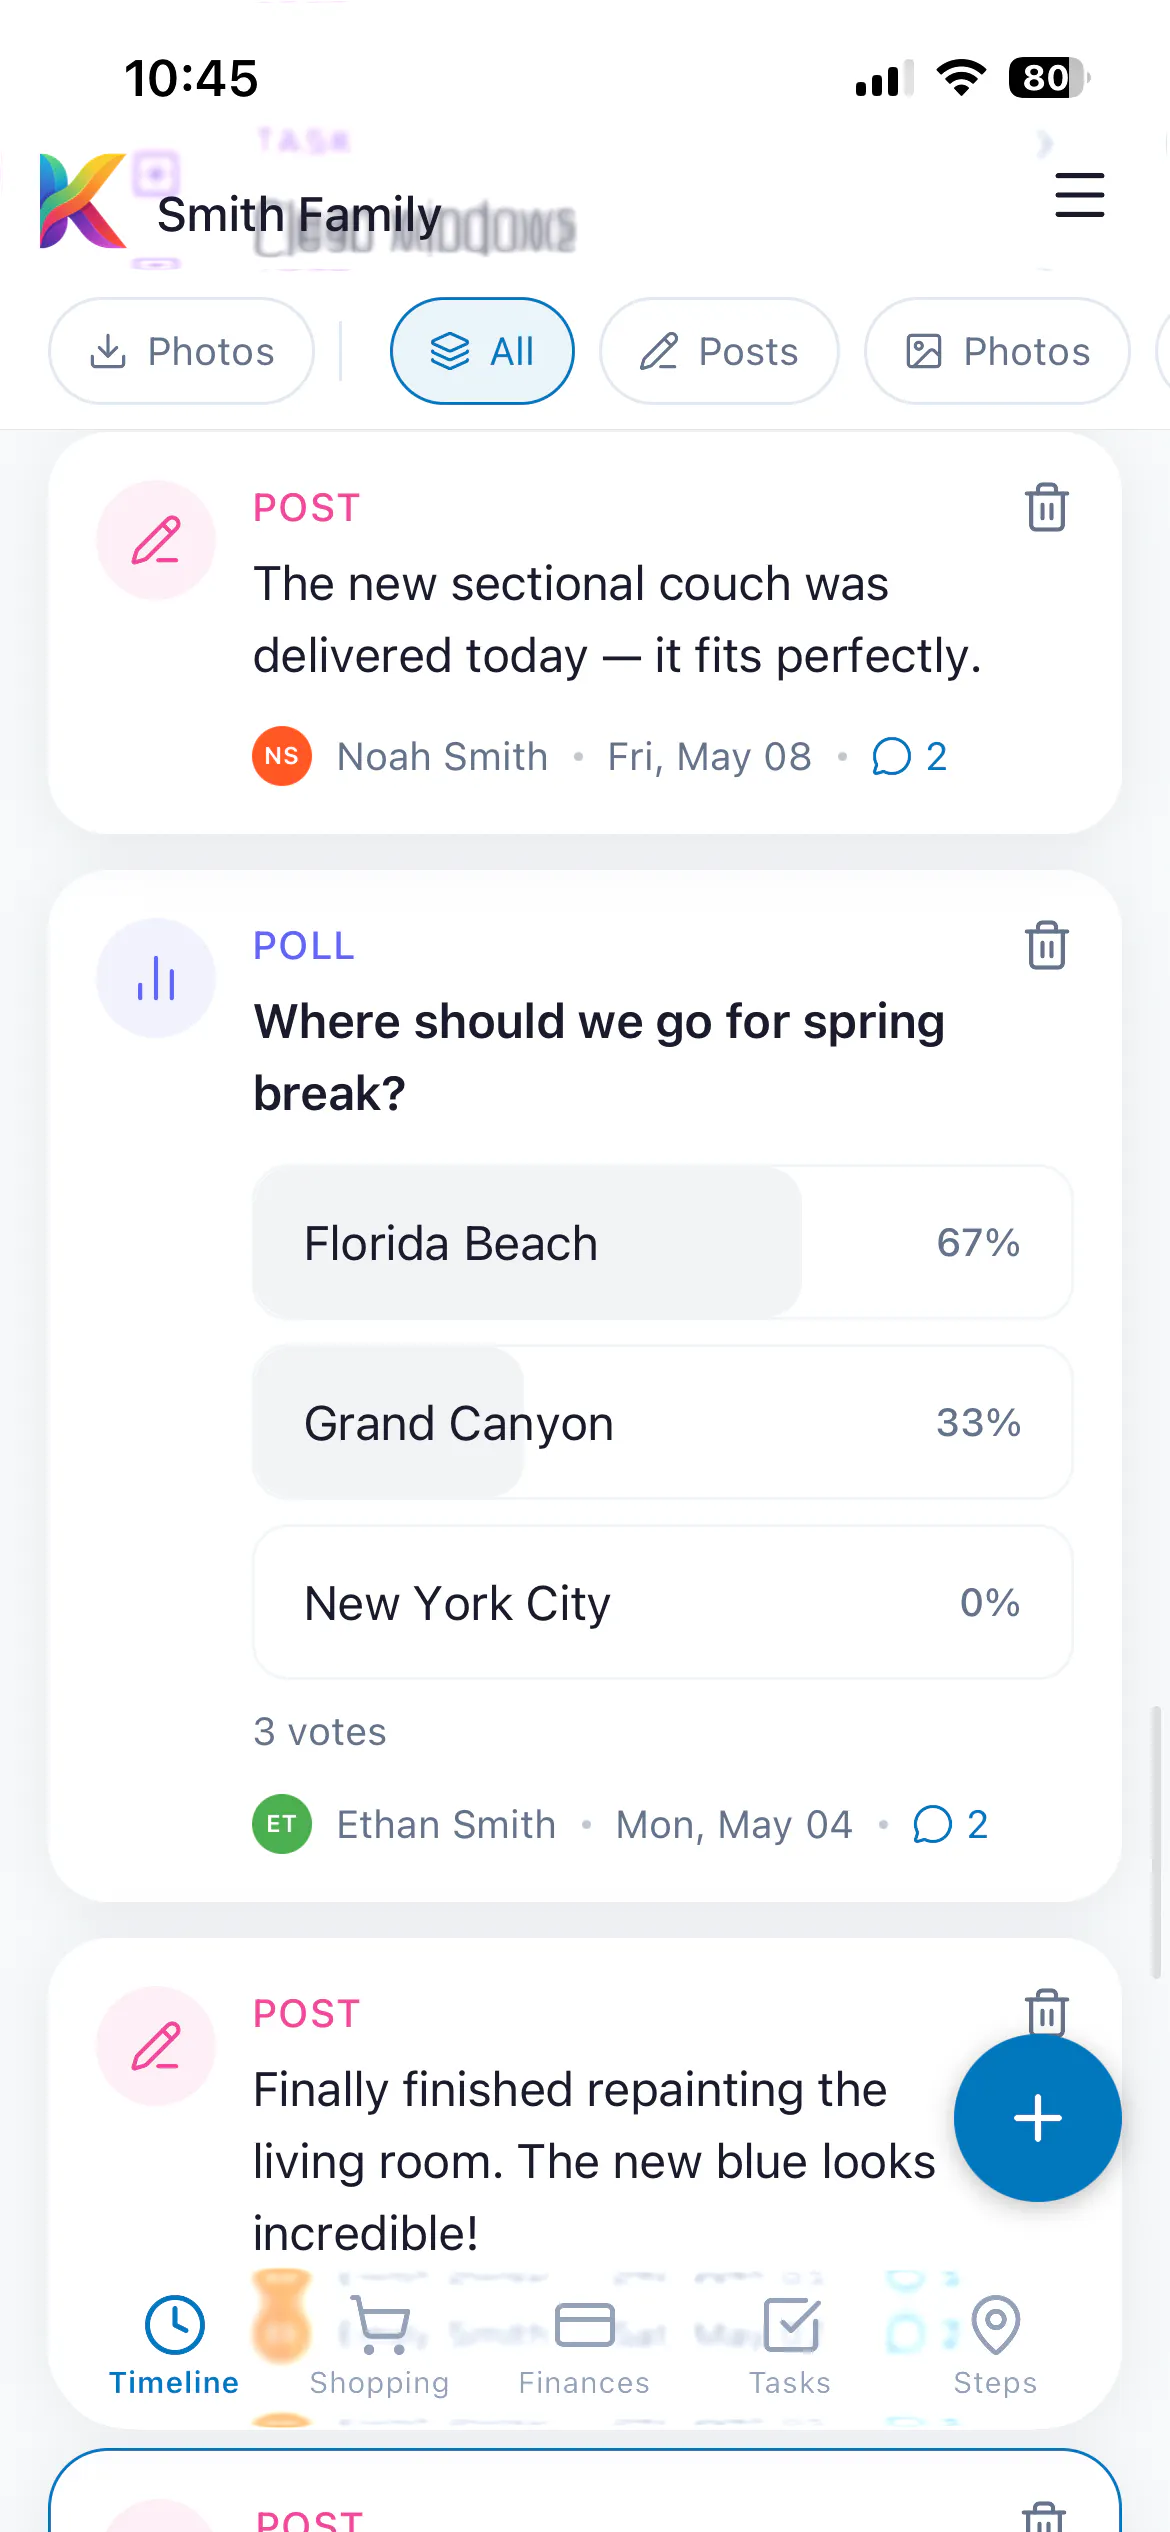Delete the spring break poll
Viewport: 1170px width, 2532px height.
(x=1046, y=945)
